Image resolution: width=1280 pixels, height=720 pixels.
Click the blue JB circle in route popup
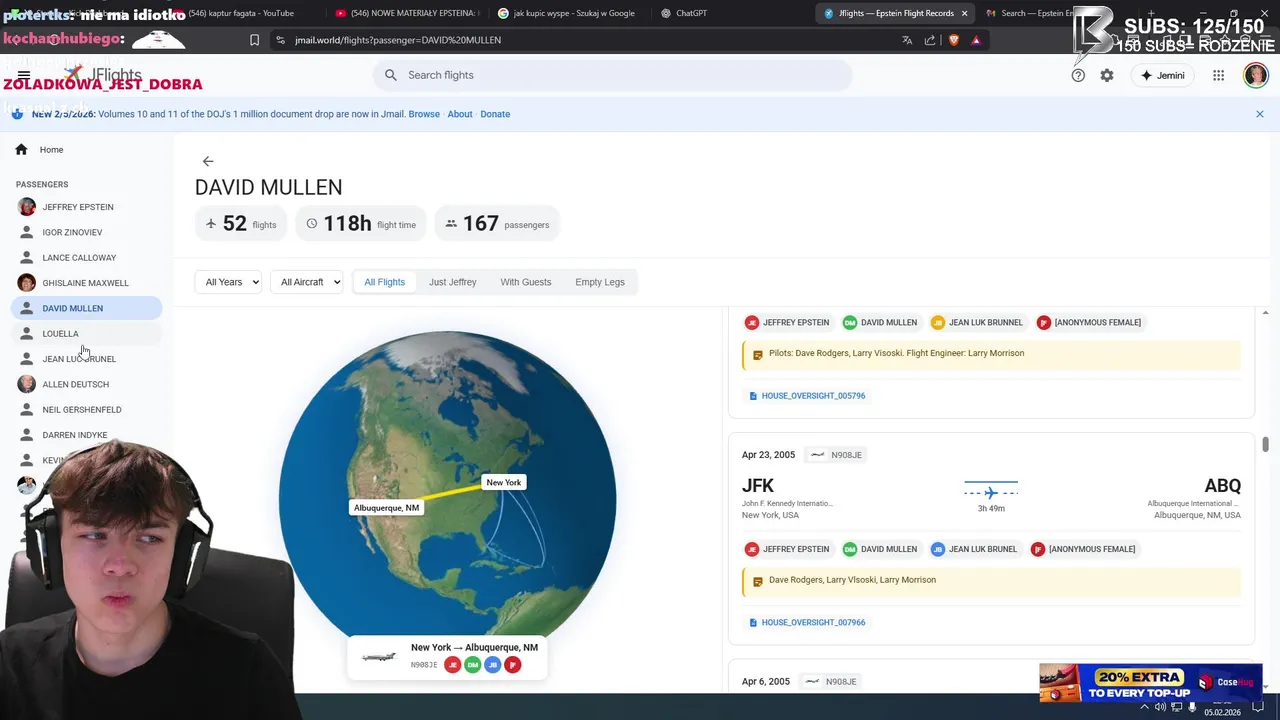pos(492,665)
